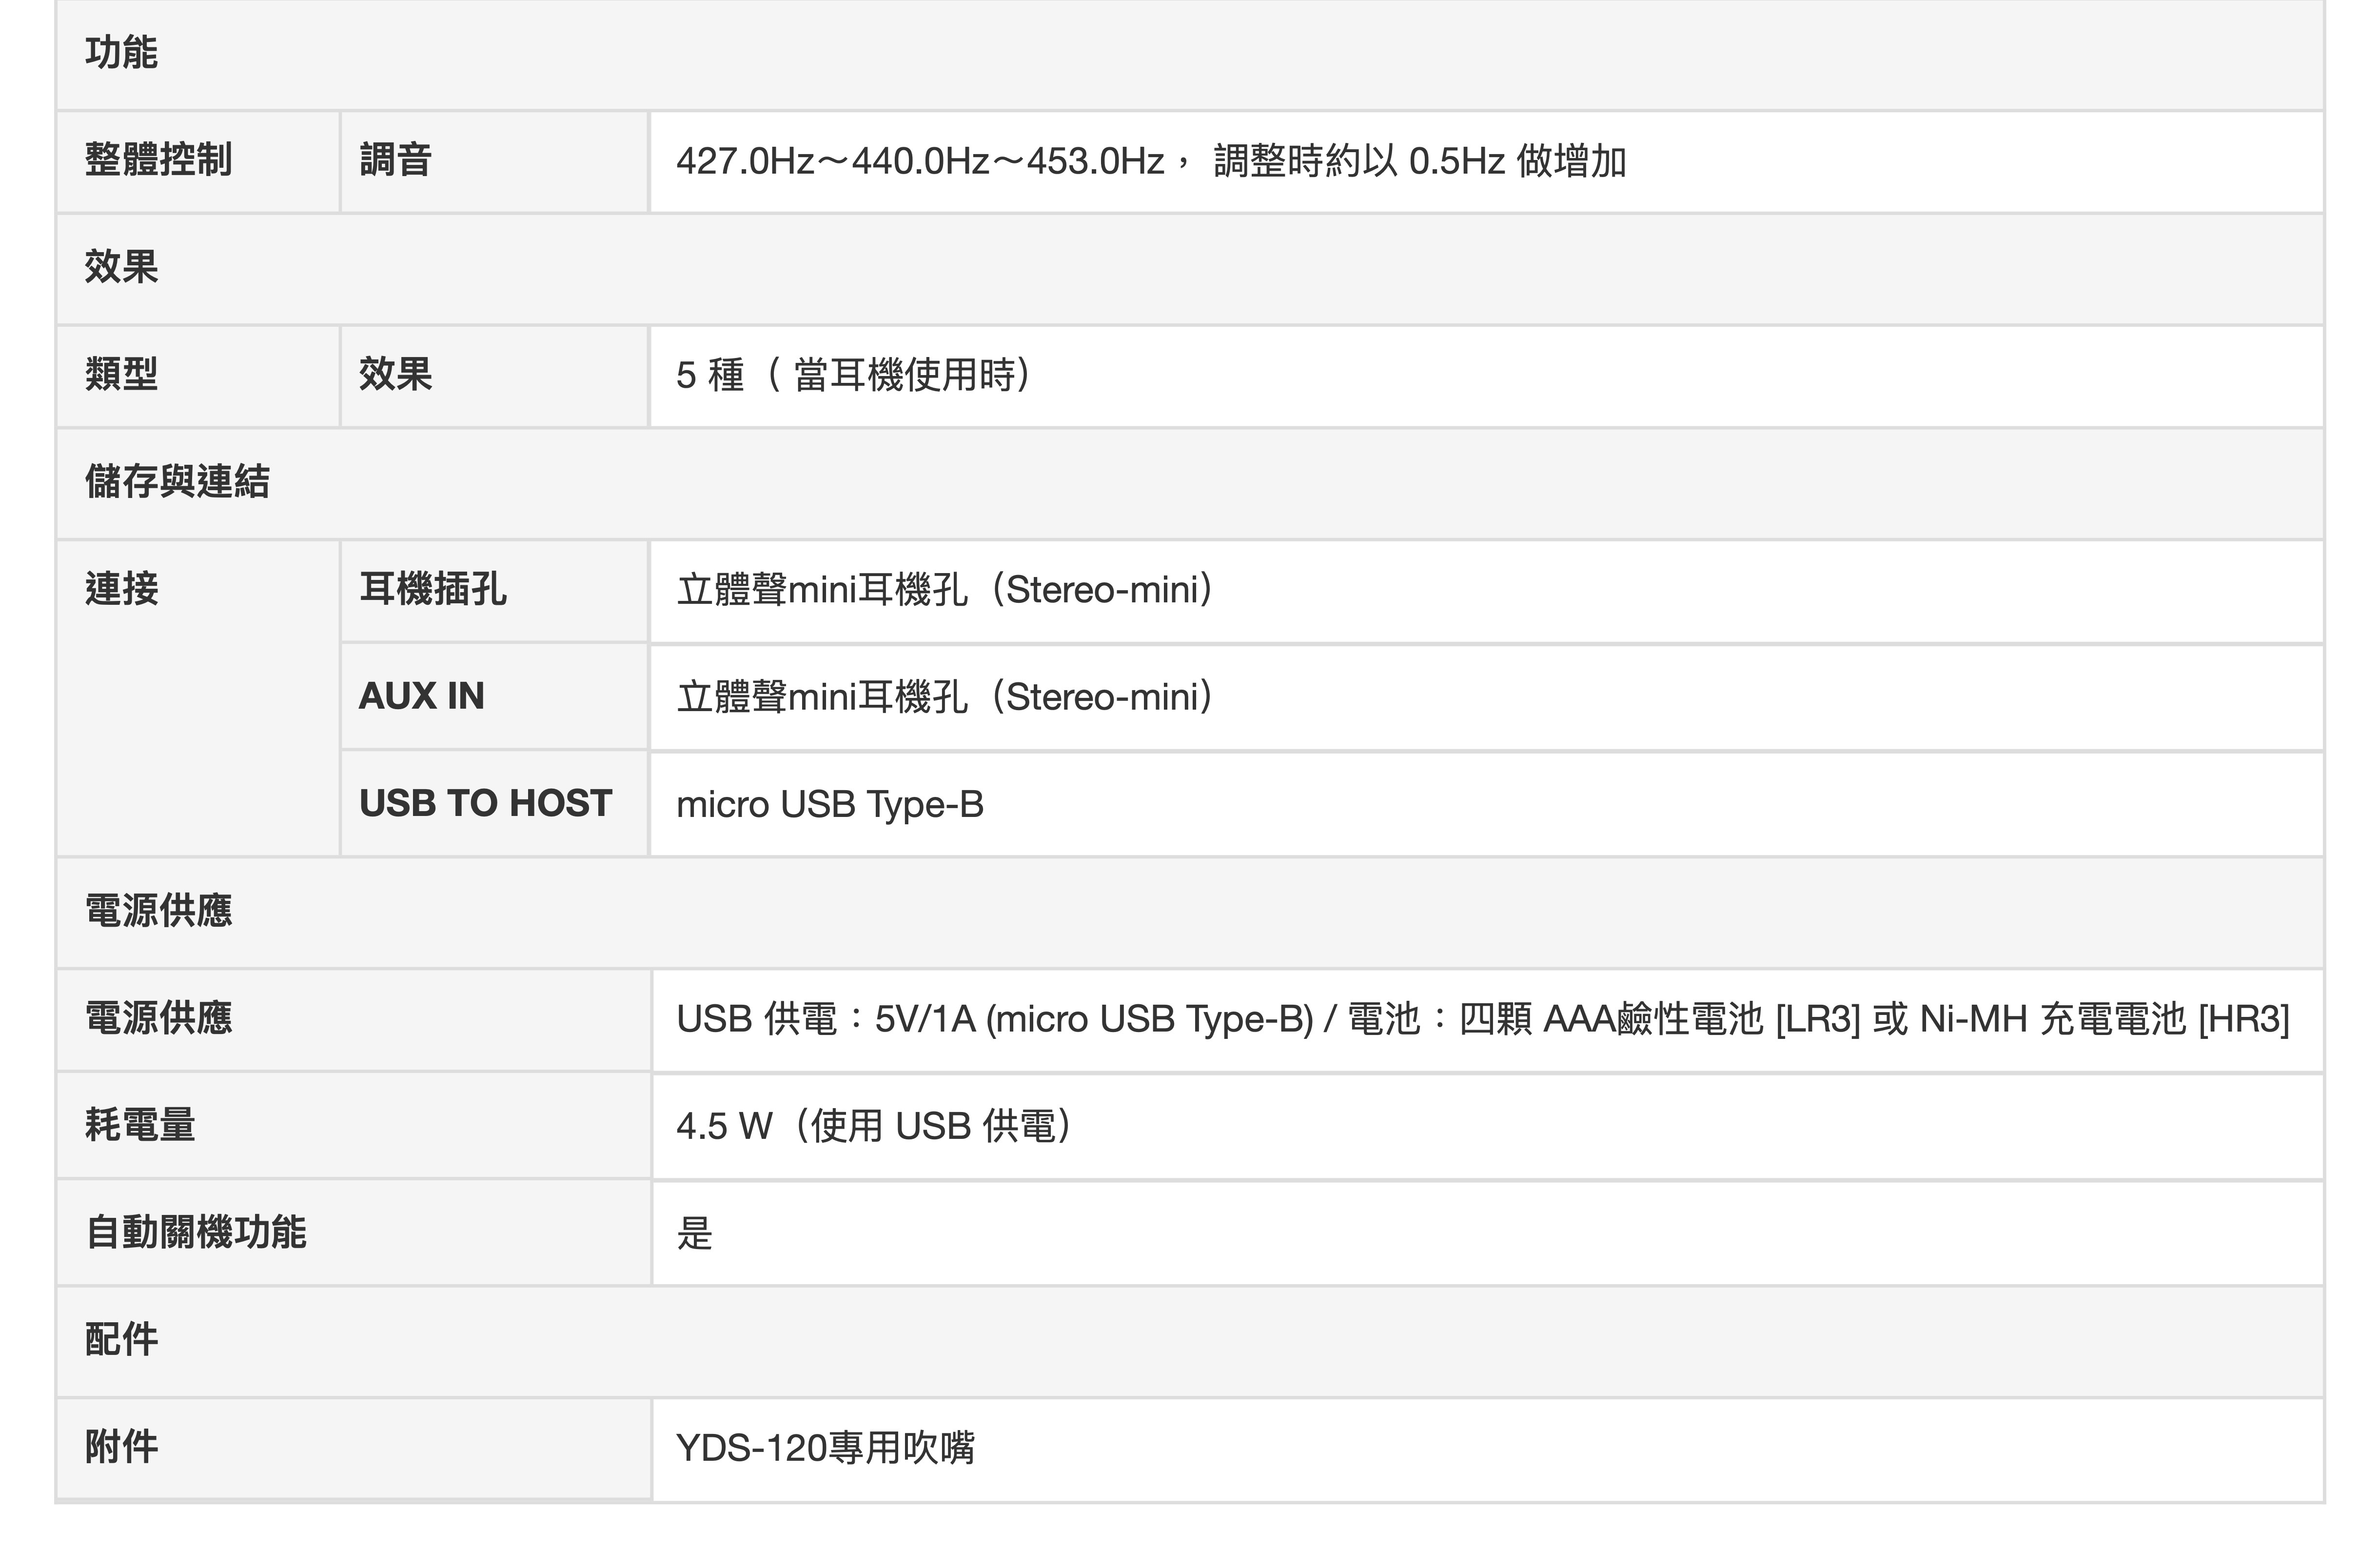Click the 配件 section header
This screenshot has width=2380, height=1551.
[121, 1340]
